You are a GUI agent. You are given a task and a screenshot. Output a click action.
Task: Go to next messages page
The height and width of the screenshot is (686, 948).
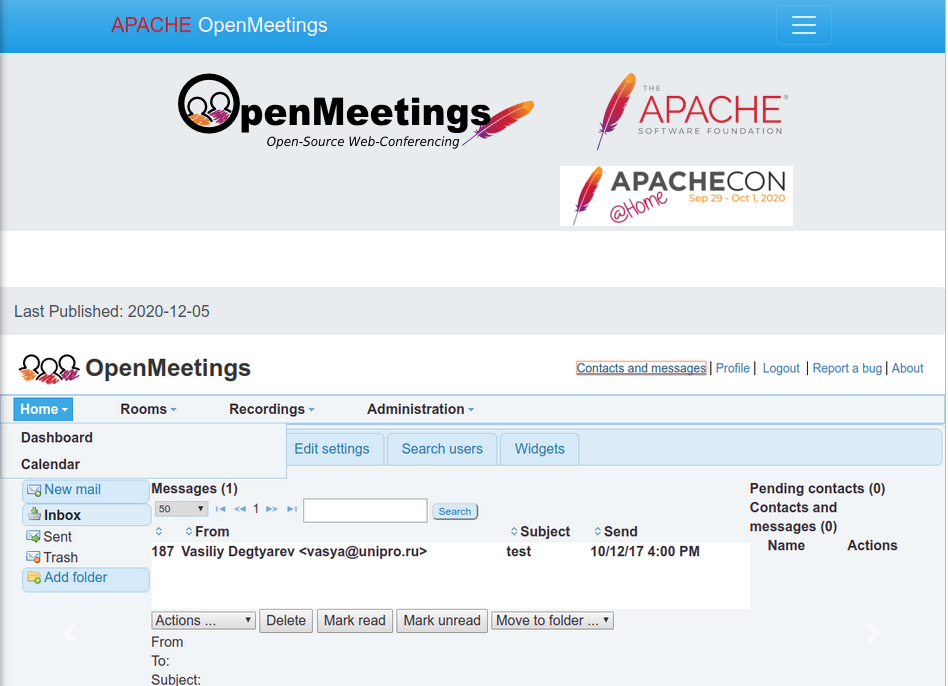272,509
